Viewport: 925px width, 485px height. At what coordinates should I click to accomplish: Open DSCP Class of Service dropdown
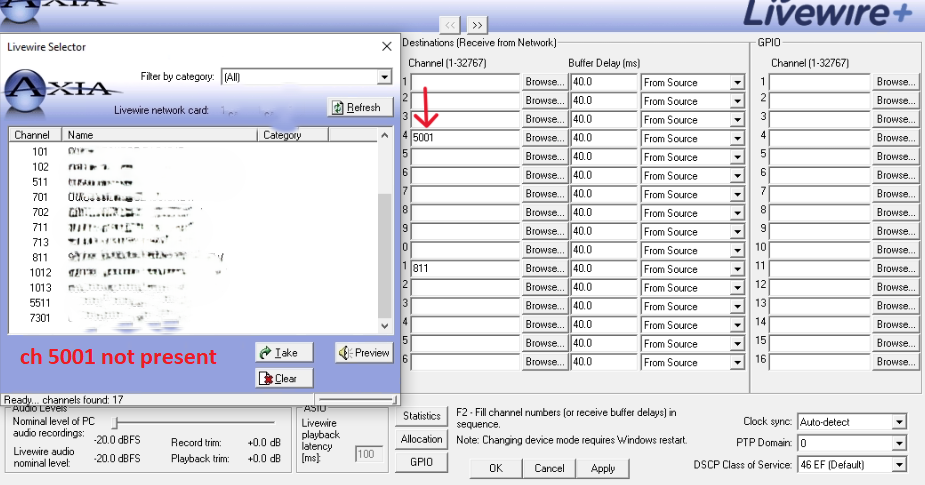click(x=898, y=465)
